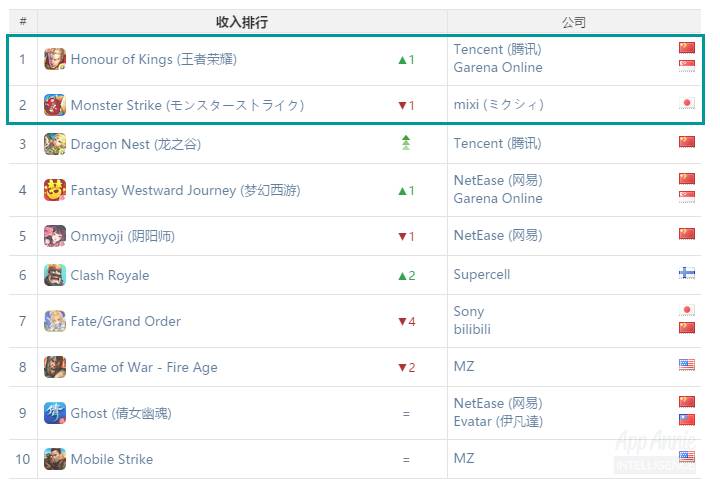Click the Finland flag next to Supercell
This screenshot has height=490, width=720.
(686, 273)
